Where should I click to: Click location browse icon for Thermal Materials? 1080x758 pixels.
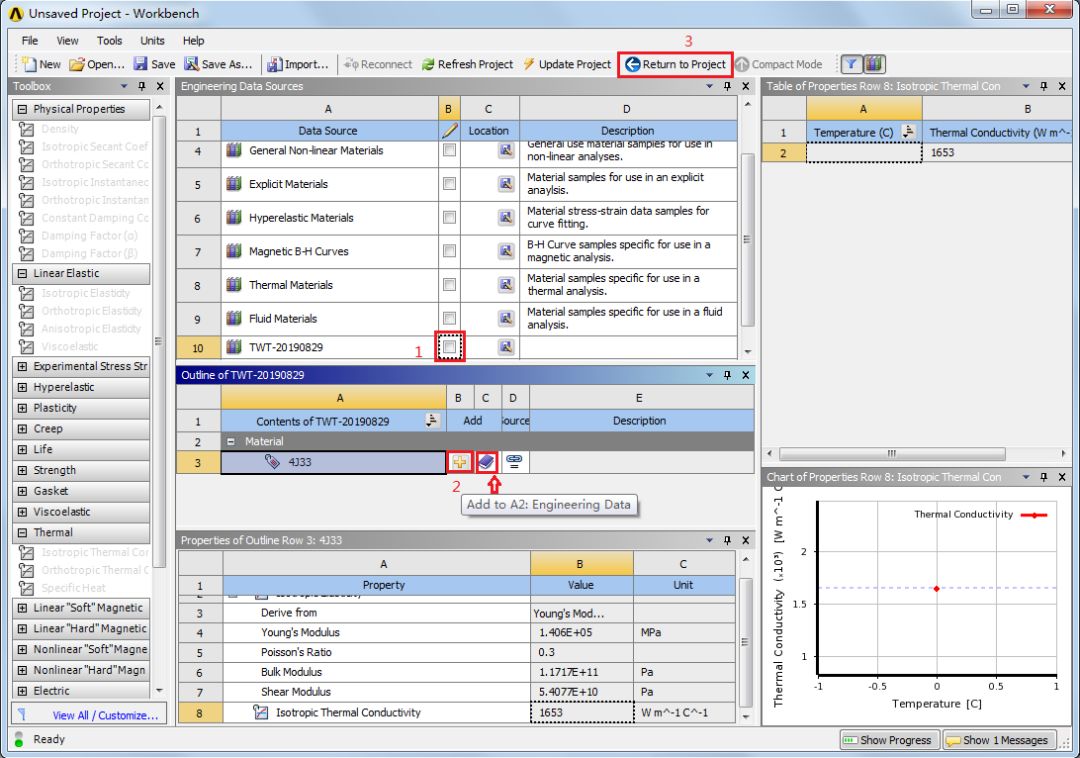506,284
